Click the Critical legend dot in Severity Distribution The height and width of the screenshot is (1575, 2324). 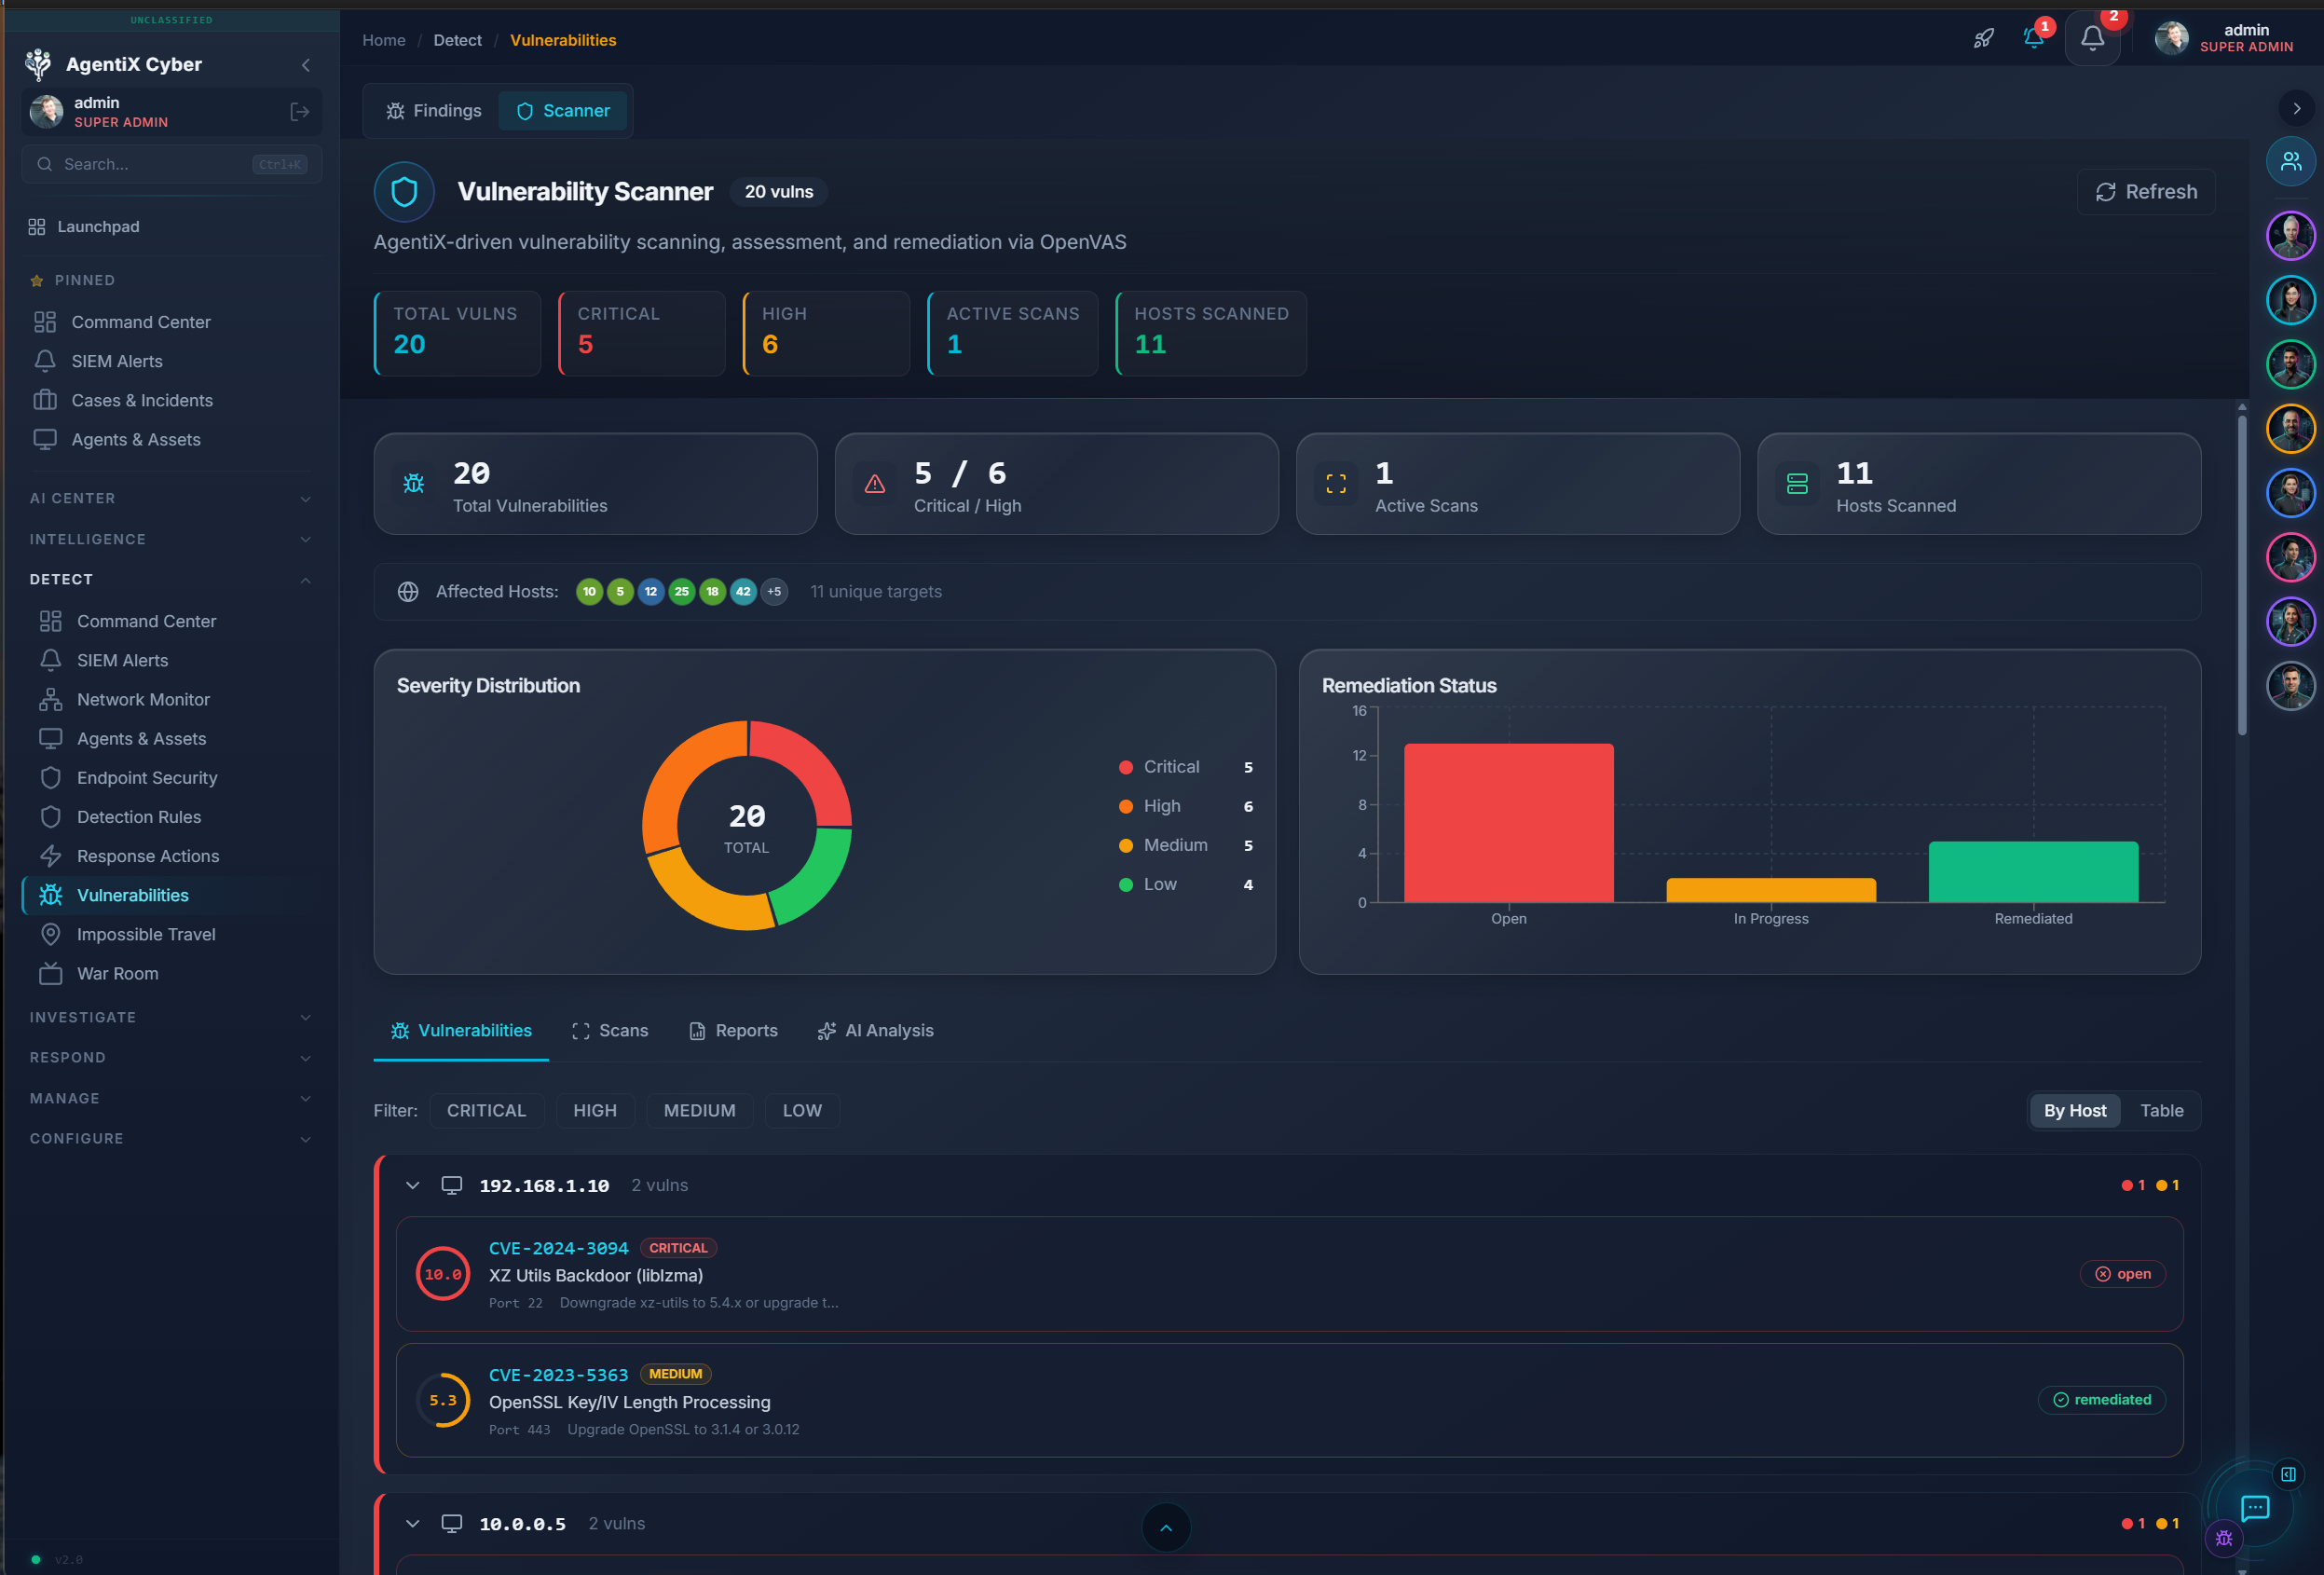point(1124,767)
